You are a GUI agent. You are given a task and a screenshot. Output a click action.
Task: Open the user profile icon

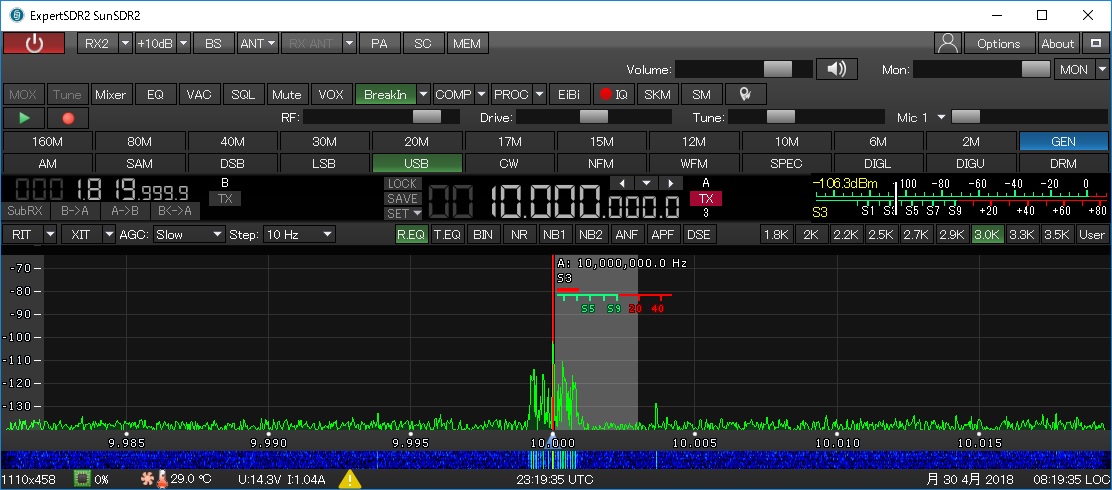pyautogui.click(x=947, y=43)
